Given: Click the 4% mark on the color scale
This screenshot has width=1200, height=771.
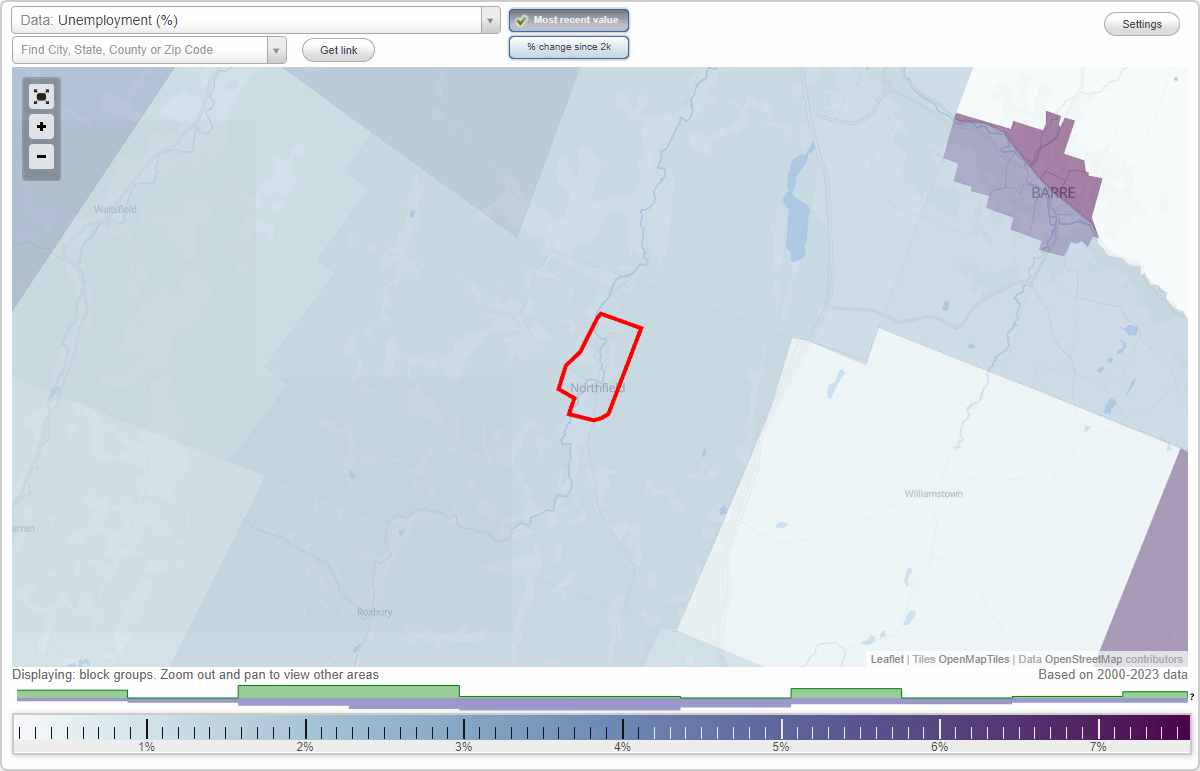Looking at the screenshot, I should [622, 729].
